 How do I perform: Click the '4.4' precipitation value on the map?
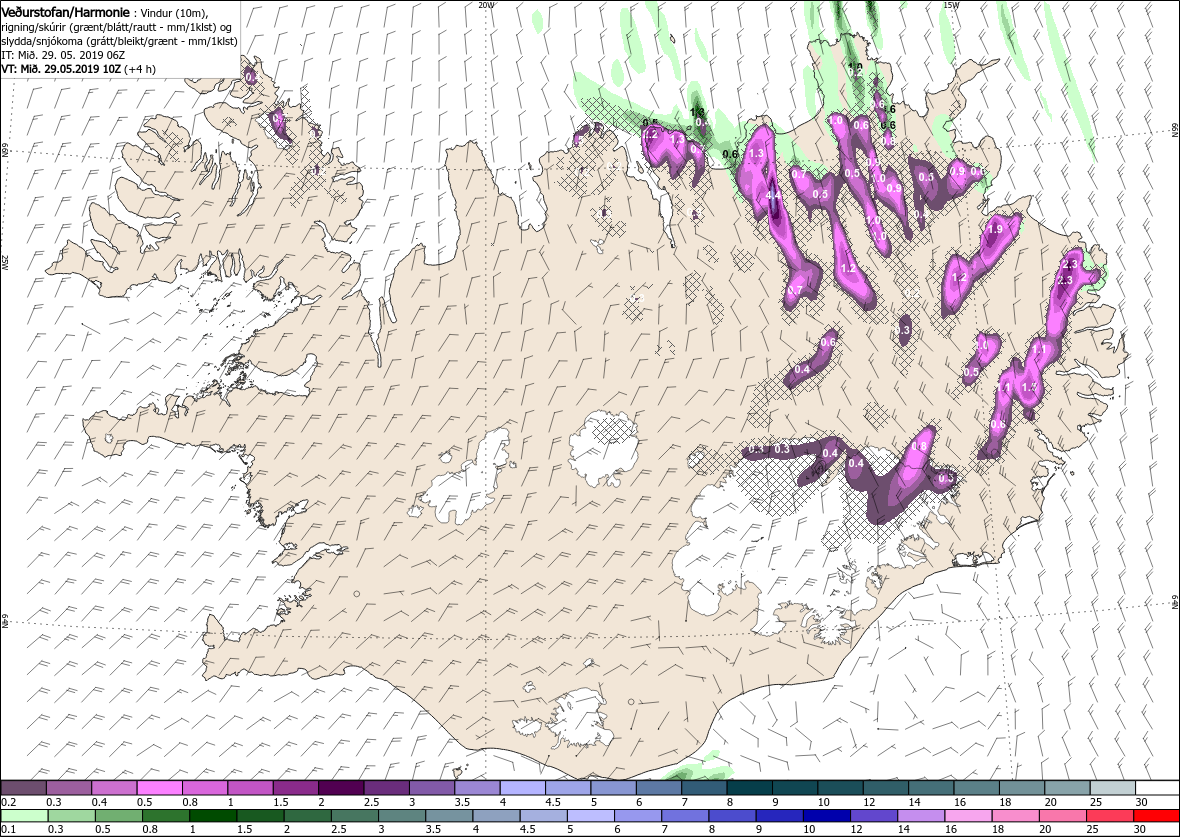[772, 196]
